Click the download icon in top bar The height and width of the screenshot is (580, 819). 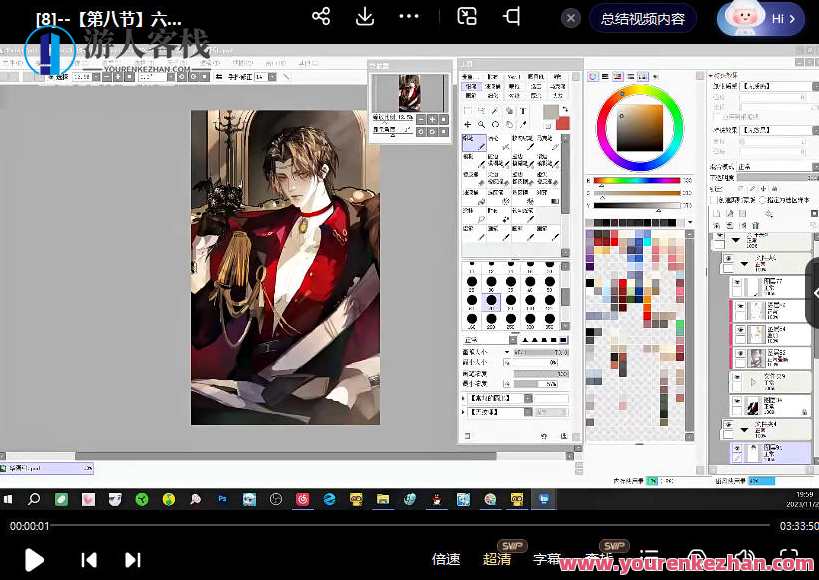(x=365, y=17)
